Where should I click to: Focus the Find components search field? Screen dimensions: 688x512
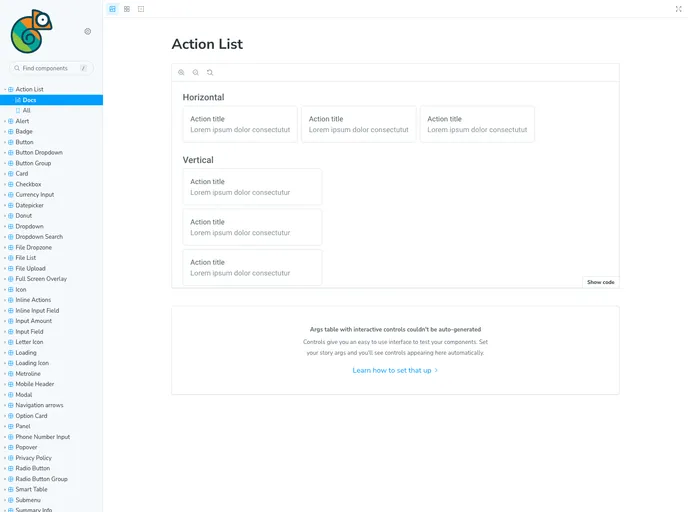[x=51, y=68]
